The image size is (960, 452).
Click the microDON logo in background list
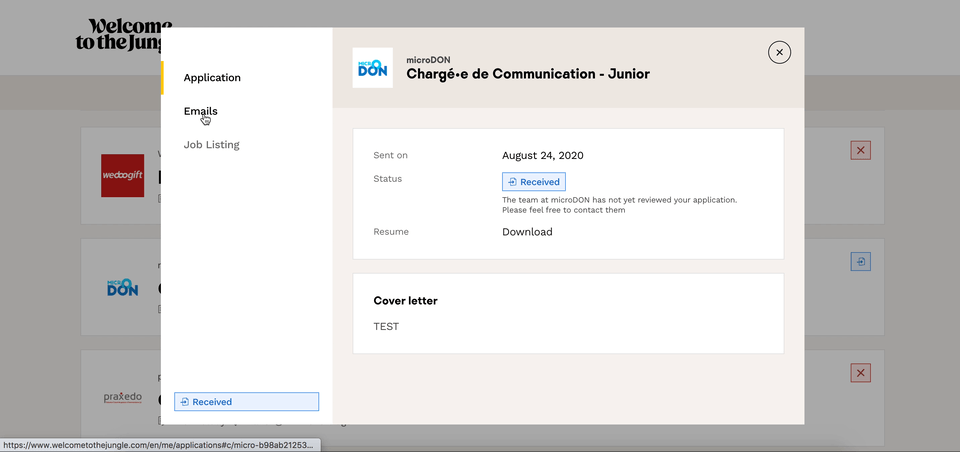pos(123,287)
